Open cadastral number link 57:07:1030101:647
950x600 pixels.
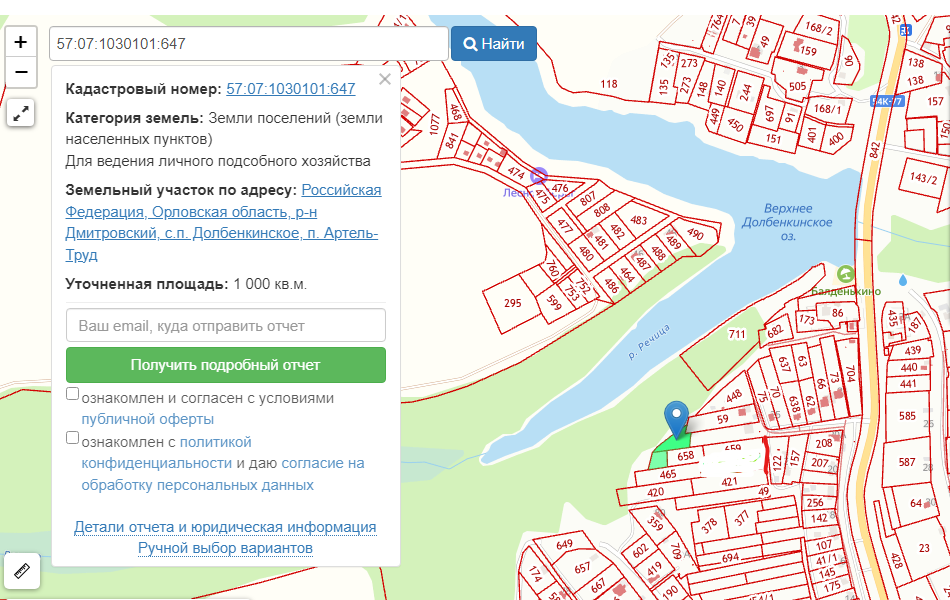pos(291,88)
